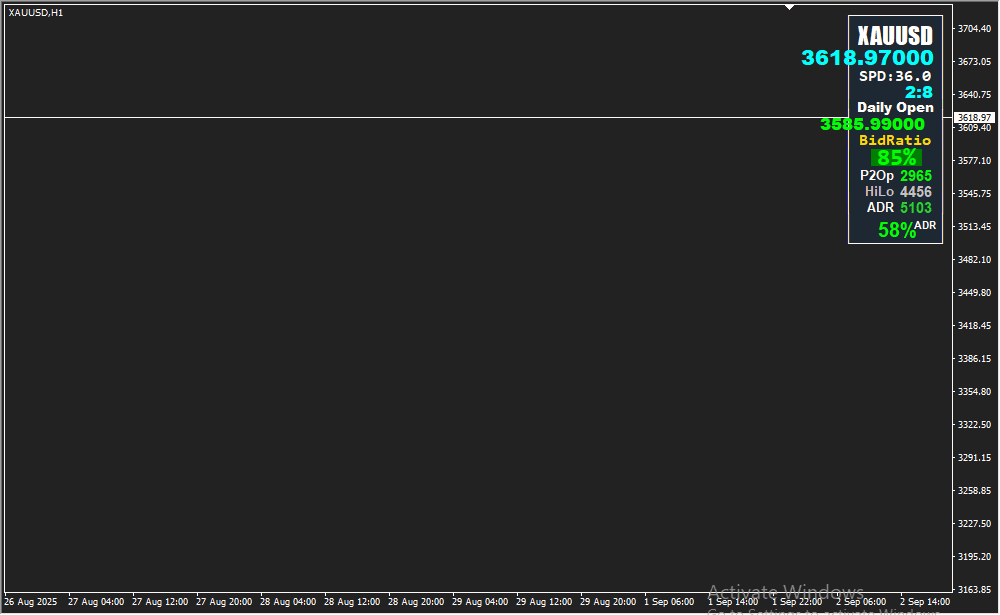Click the 28 Aug 12:00 time axis label
Screen dimensions: 1000x615
352,602
